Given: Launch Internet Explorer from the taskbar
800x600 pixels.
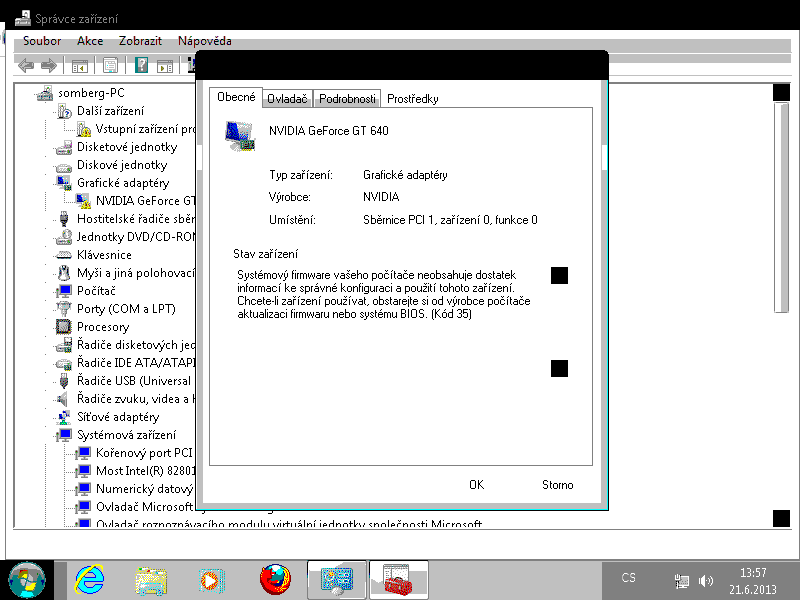Looking at the screenshot, I should [90, 580].
